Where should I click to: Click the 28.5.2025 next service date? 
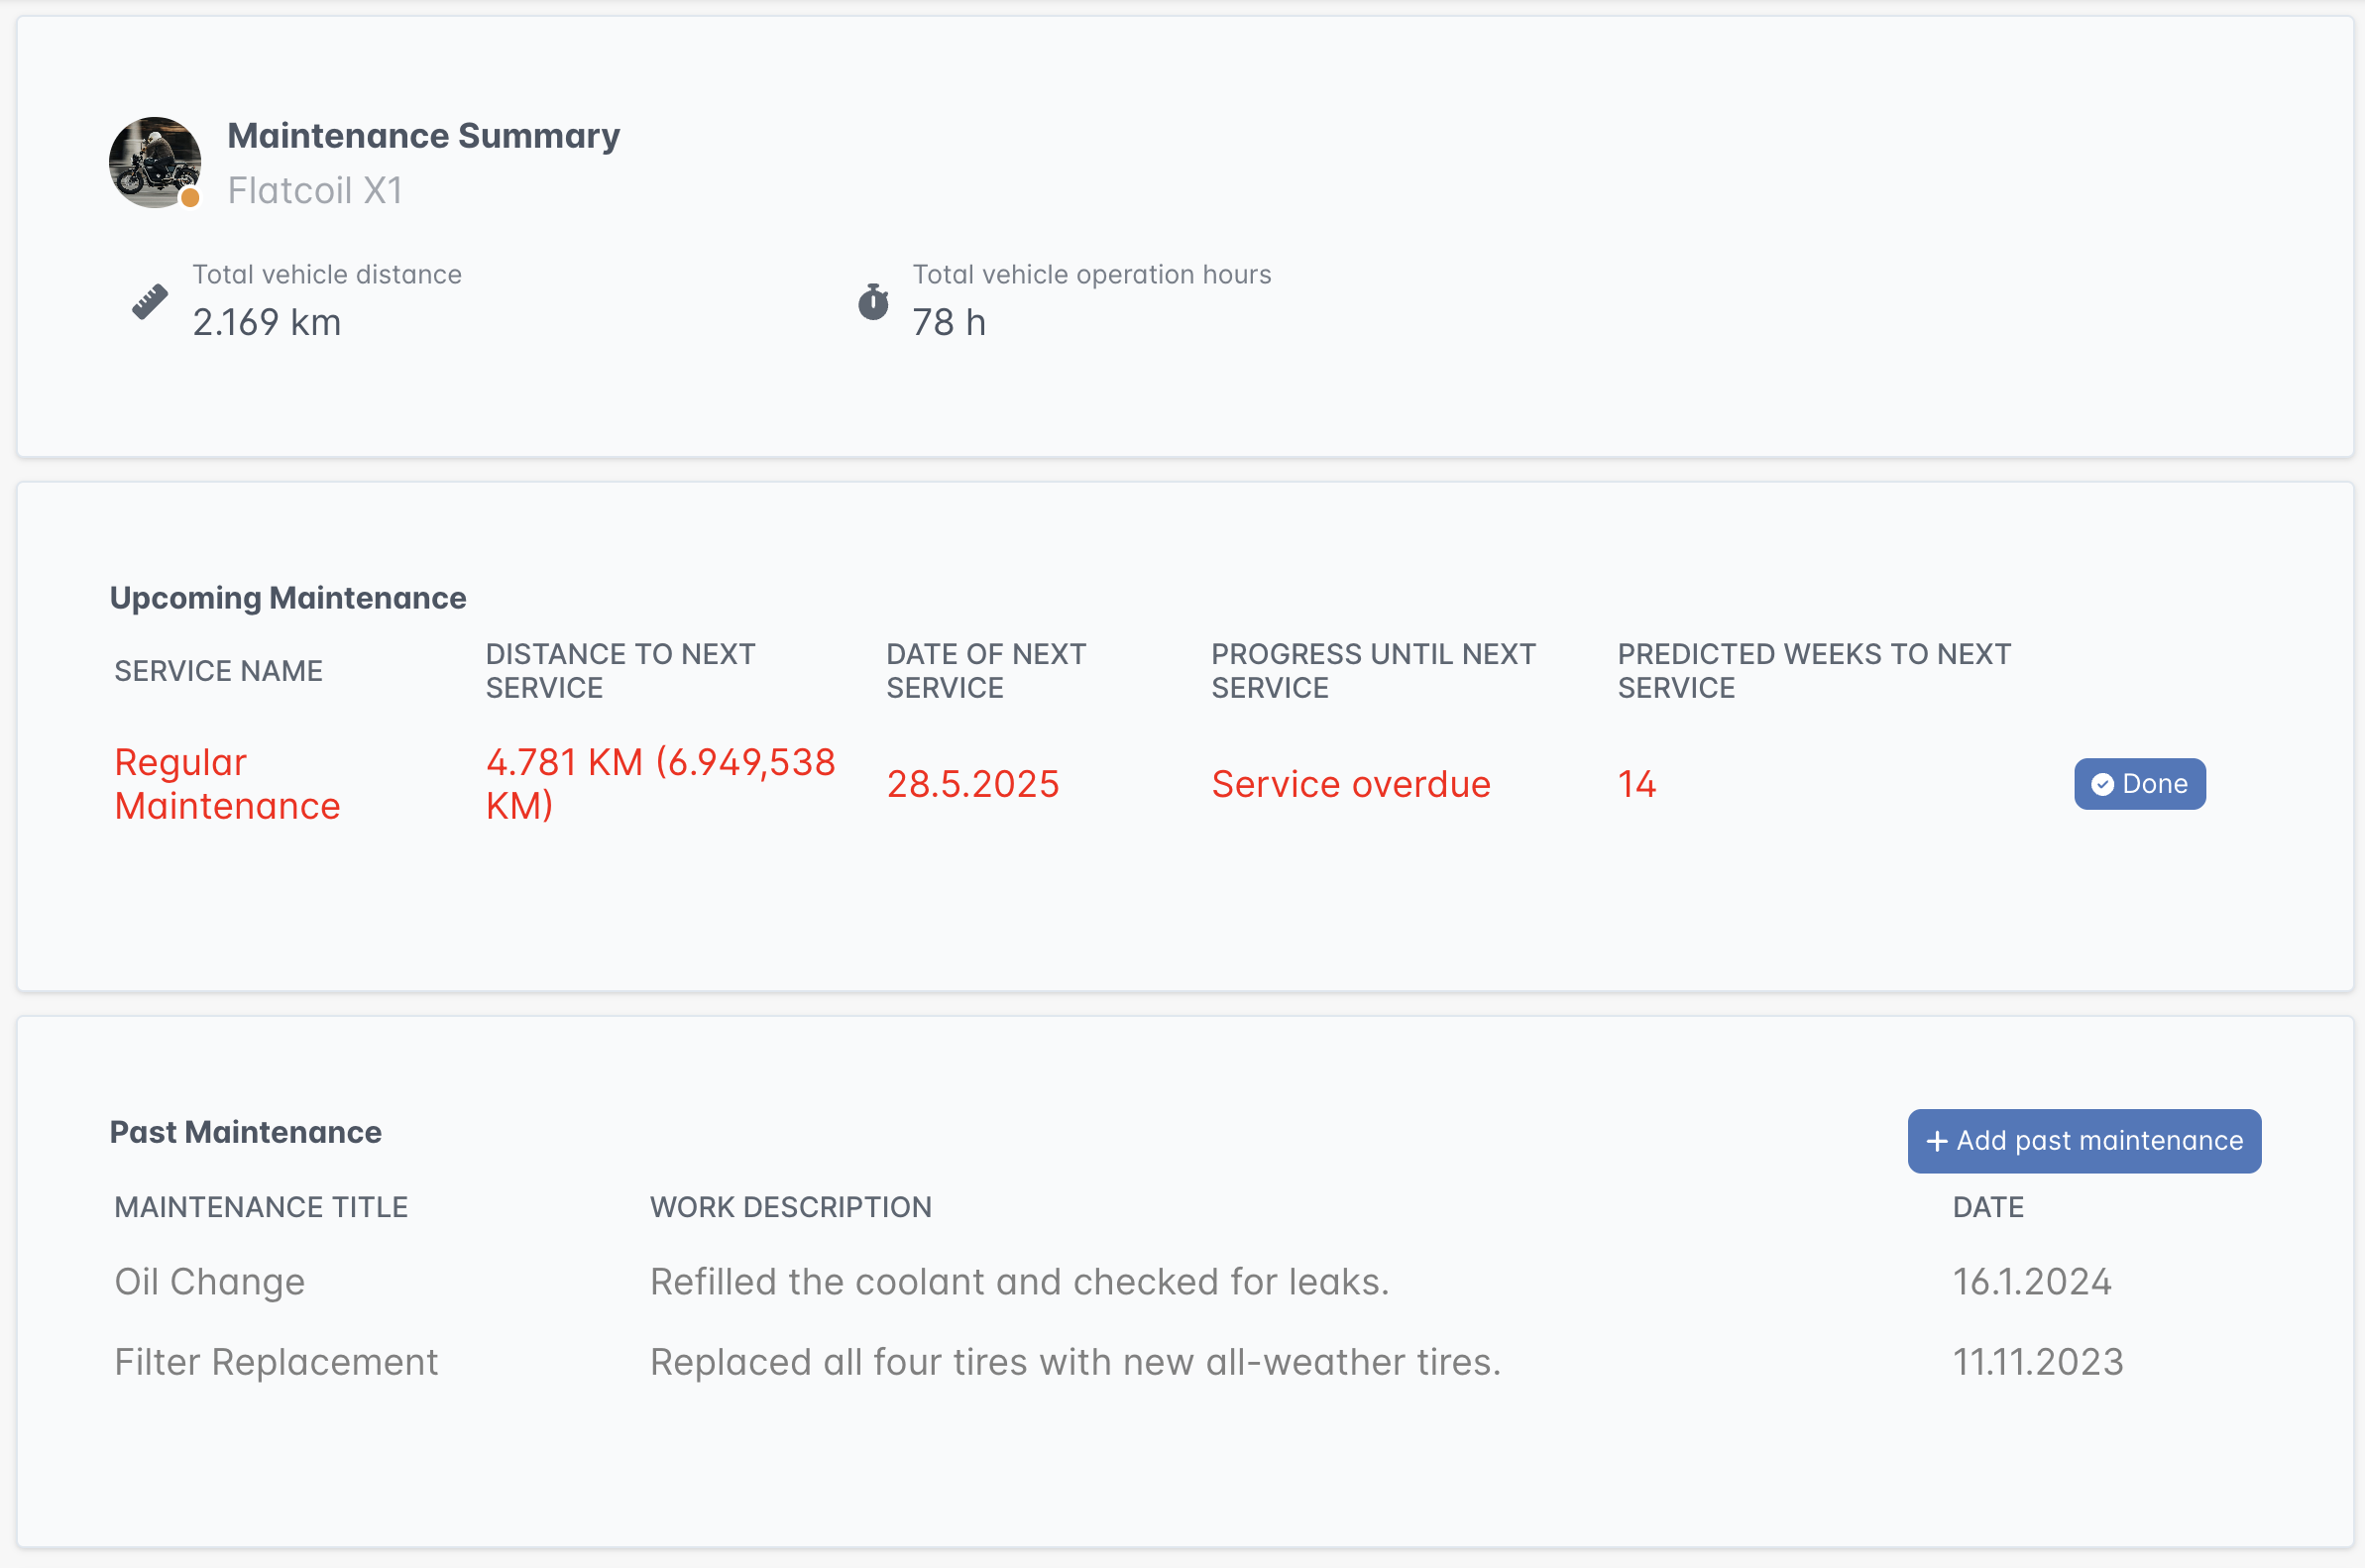point(972,784)
